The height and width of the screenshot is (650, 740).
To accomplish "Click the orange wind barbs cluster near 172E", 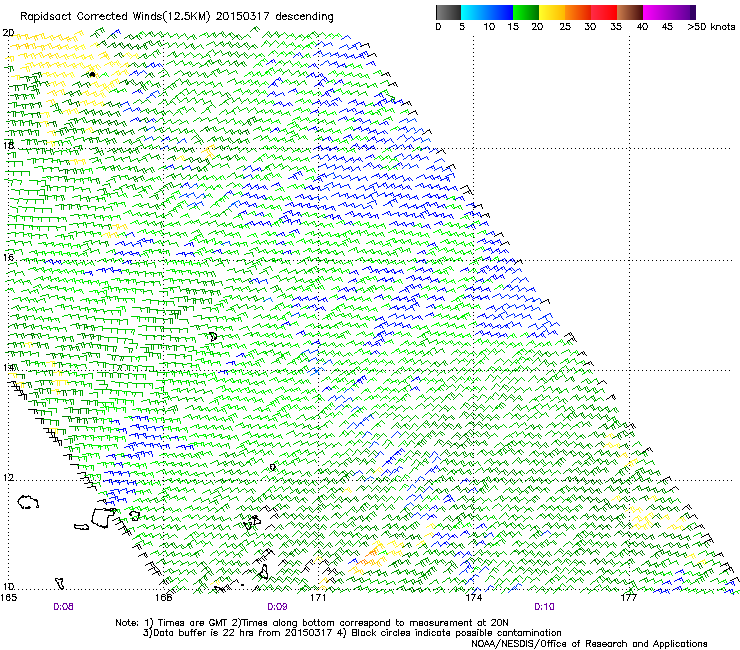I will [369, 557].
